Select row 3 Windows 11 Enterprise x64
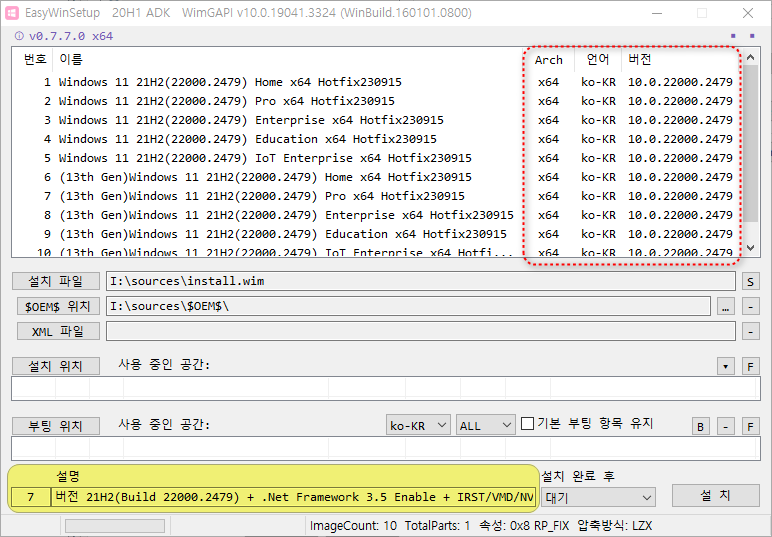The width and height of the screenshot is (772, 537). (377, 120)
